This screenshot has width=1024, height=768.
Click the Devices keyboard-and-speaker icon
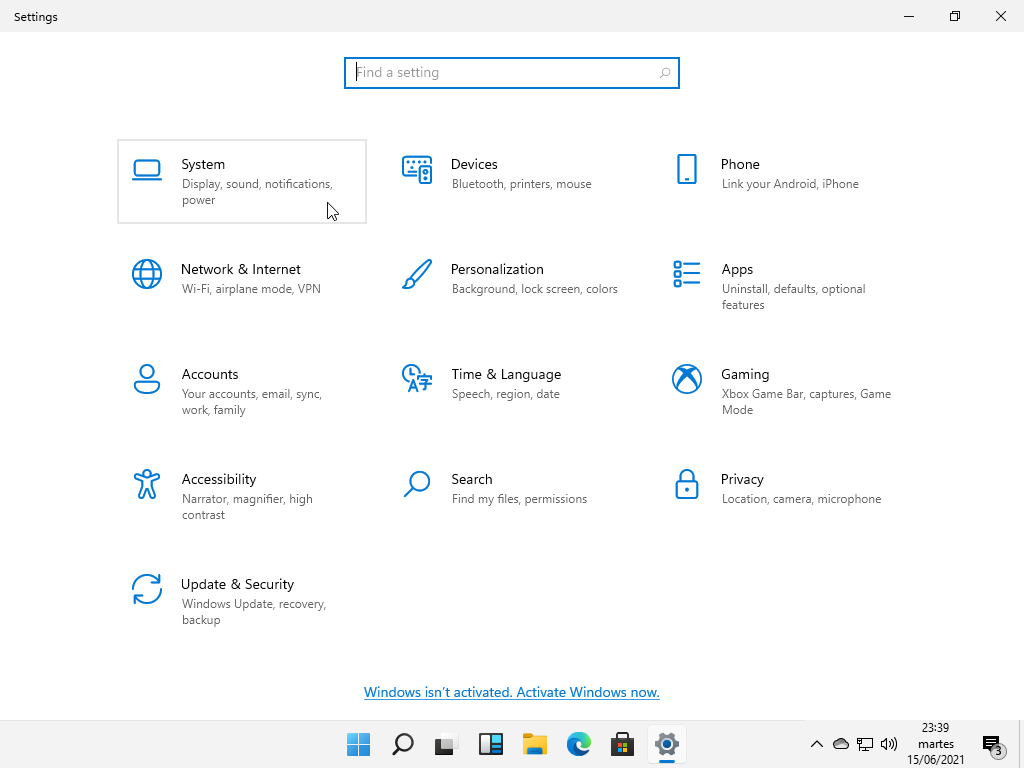point(417,170)
